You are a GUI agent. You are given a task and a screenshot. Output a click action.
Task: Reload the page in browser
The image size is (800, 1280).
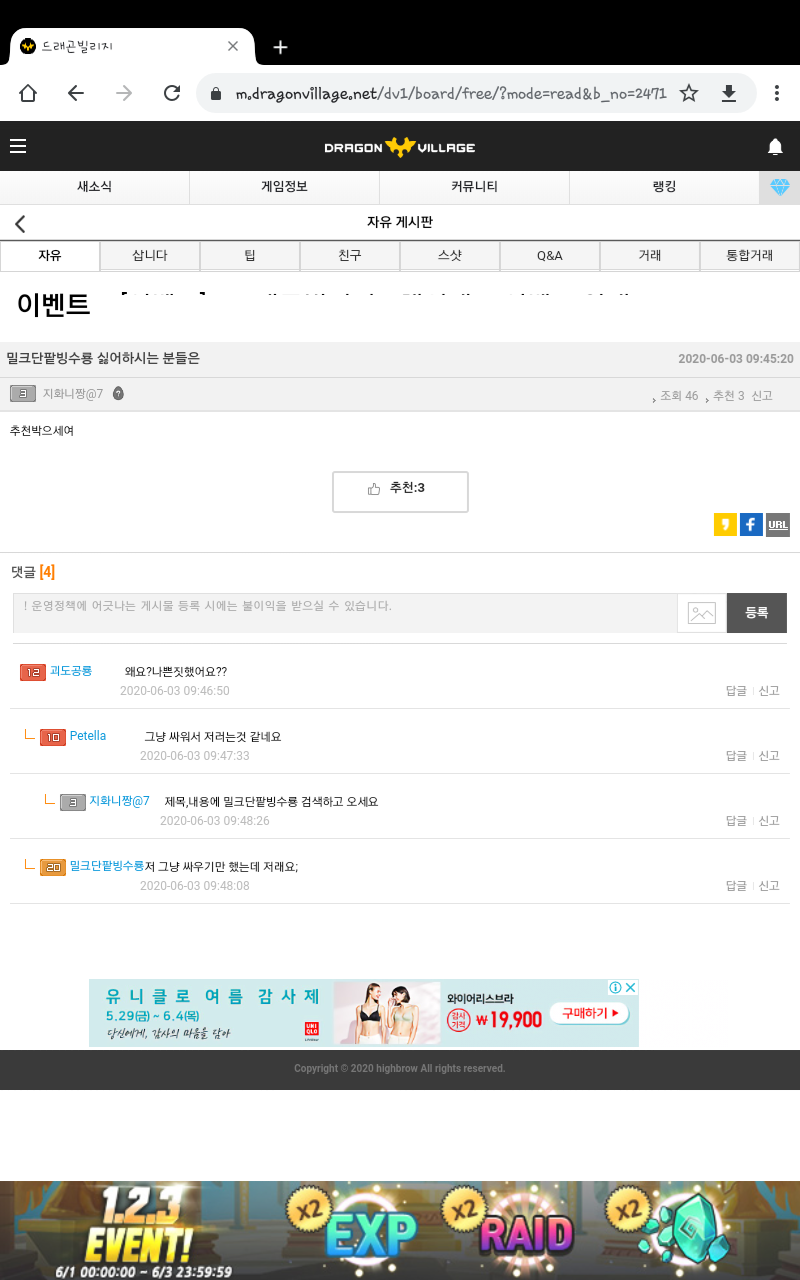click(172, 93)
